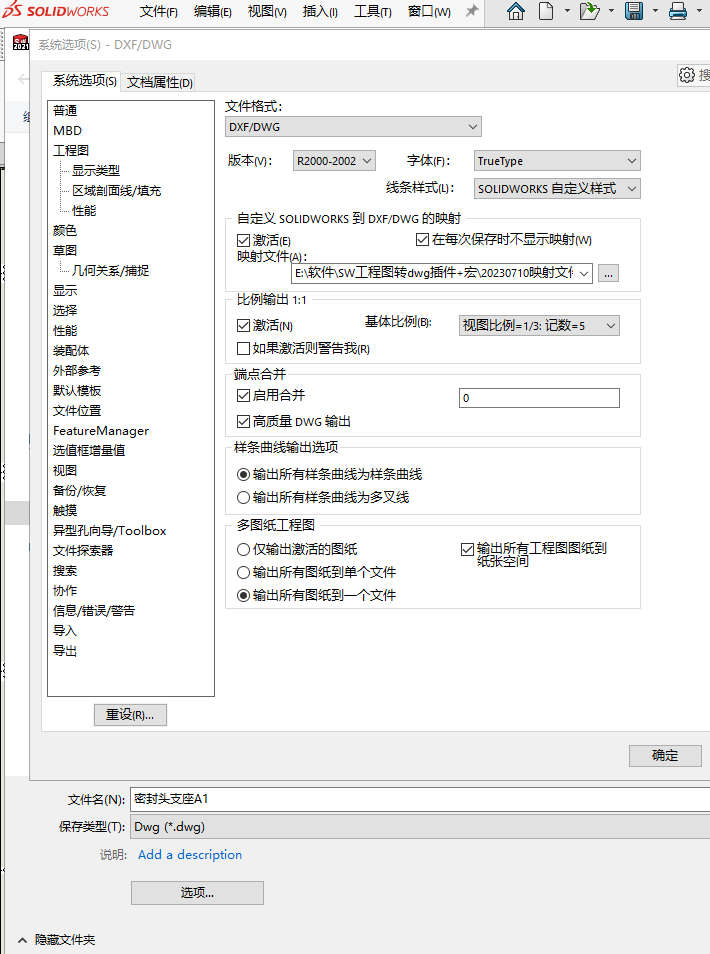Viewport: 710px width, 954px height.
Task: Click the browse (...) button for mapping file
Action: tap(608, 273)
